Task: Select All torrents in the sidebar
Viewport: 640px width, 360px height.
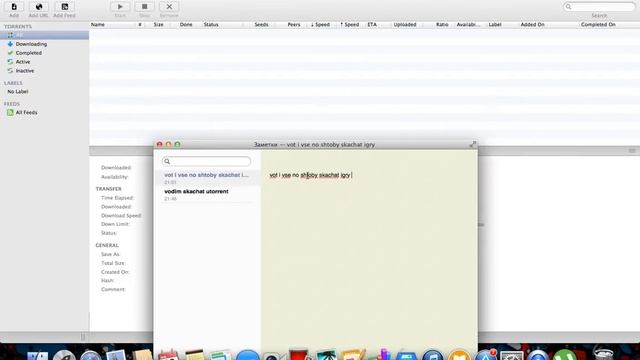Action: [x=44, y=35]
